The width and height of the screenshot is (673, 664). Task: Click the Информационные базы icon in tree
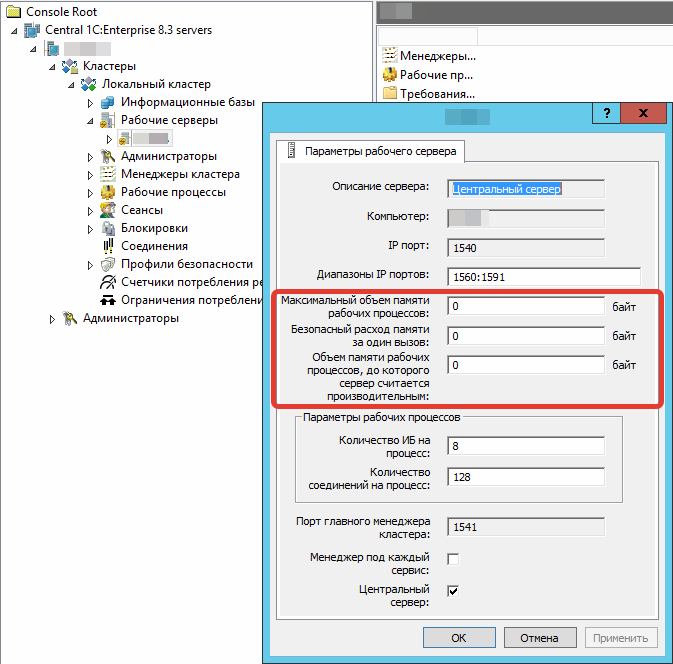click(x=108, y=103)
